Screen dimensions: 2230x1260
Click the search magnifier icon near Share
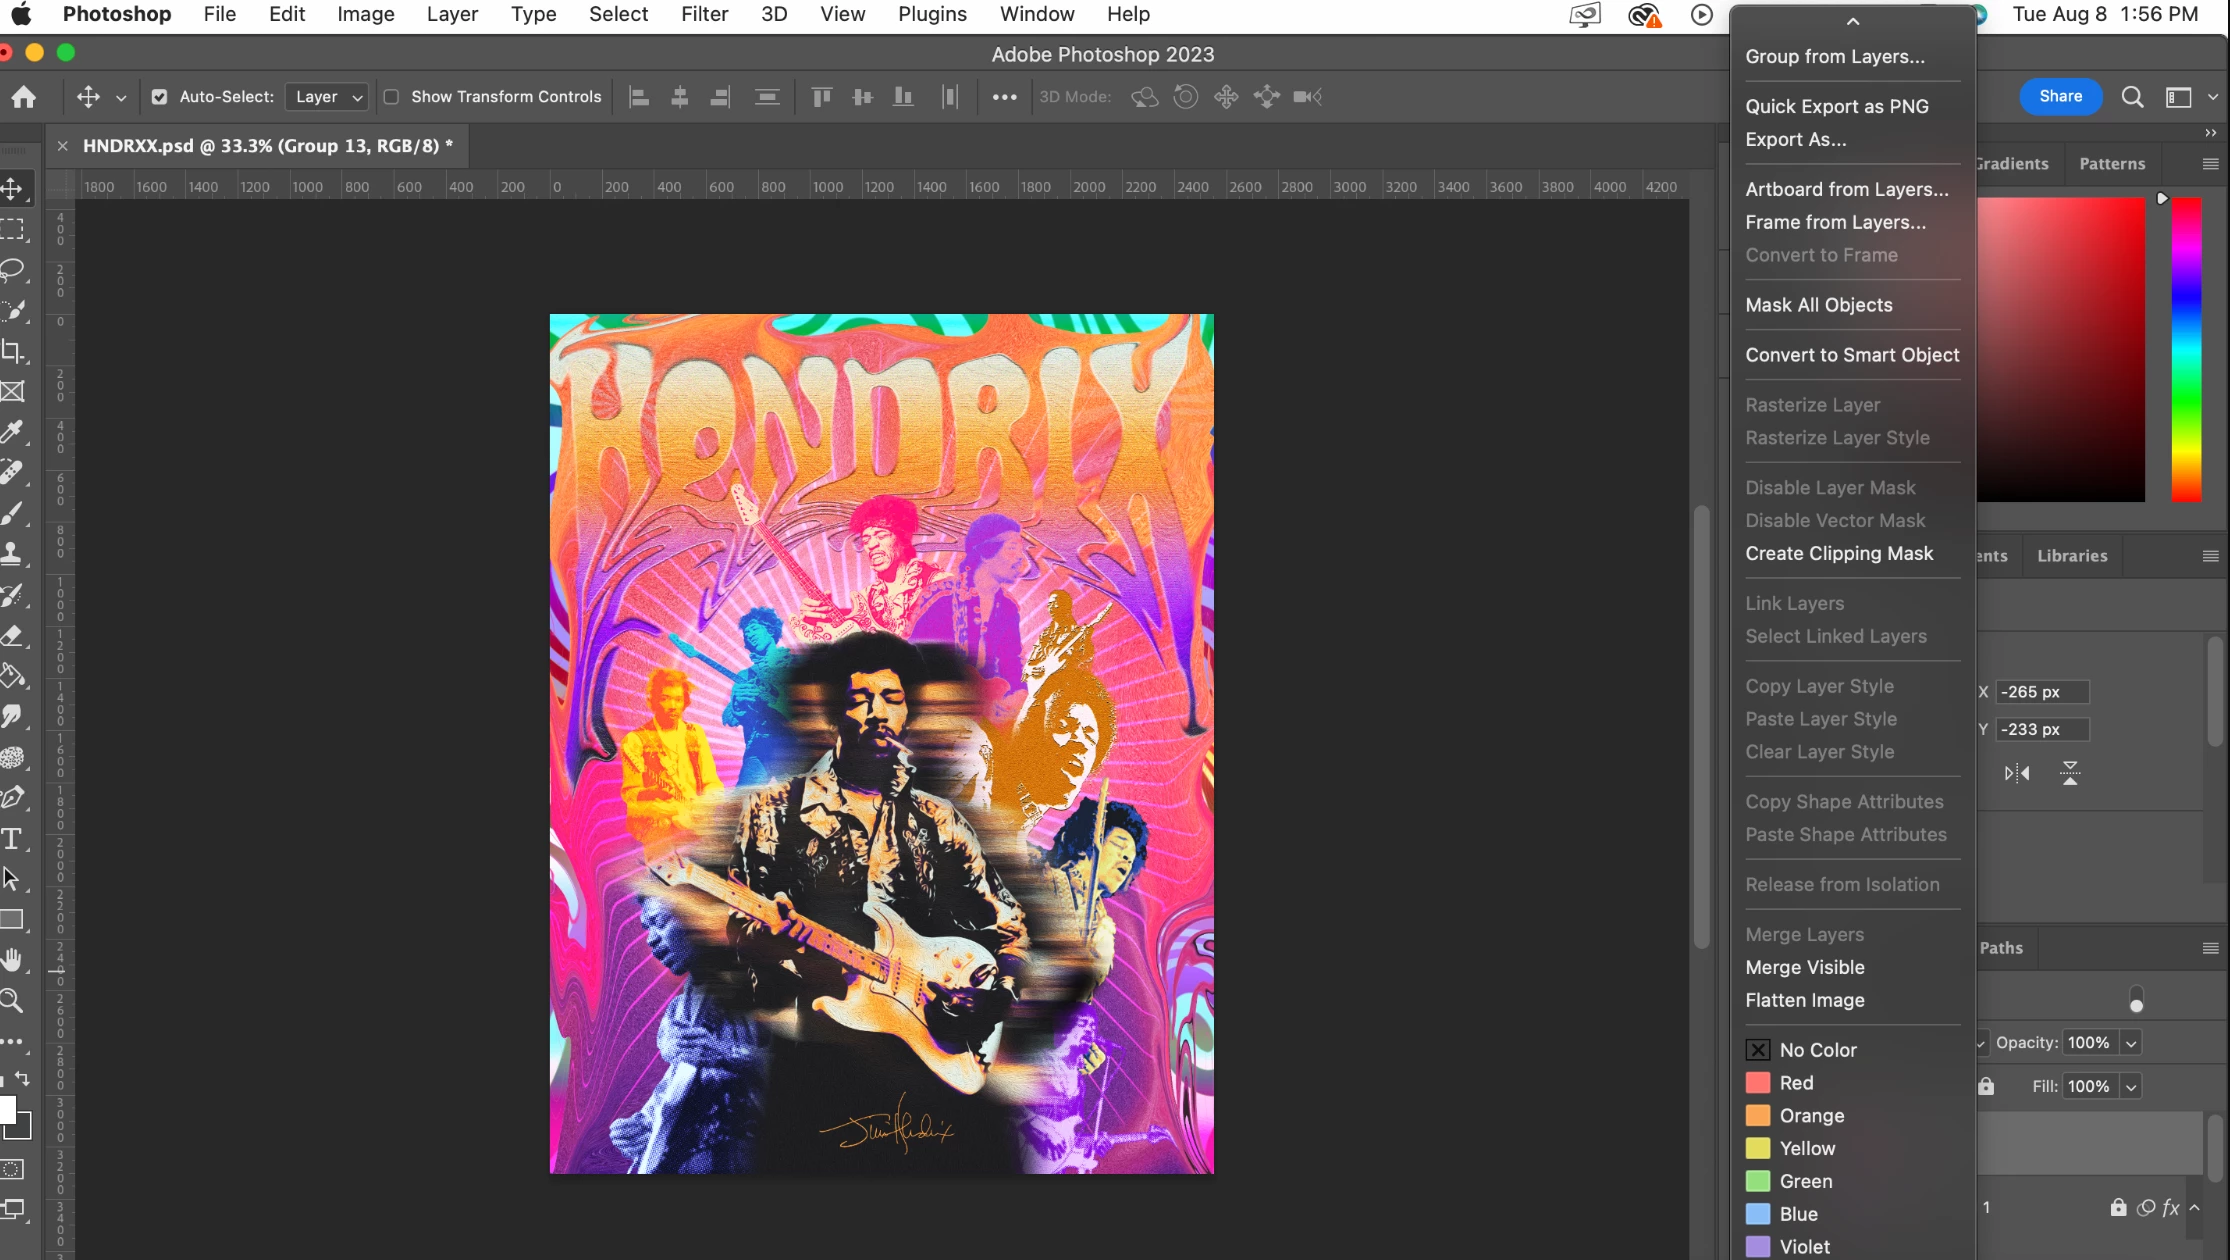click(2132, 97)
